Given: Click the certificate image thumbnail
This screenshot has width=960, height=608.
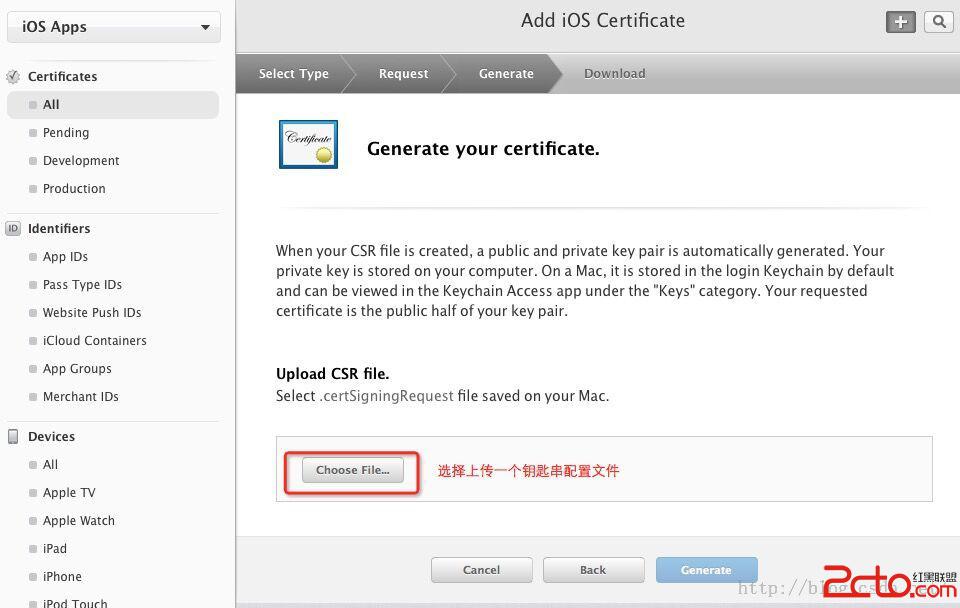Looking at the screenshot, I should pos(309,144).
